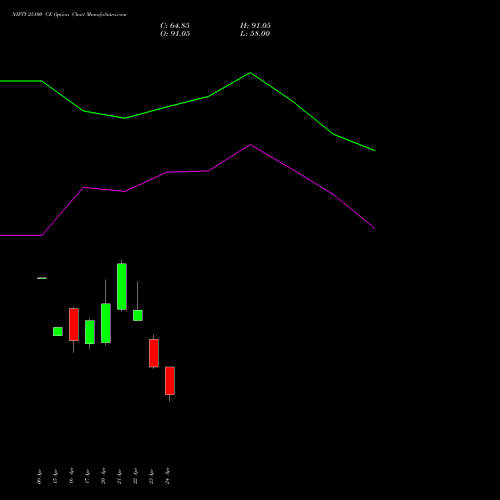The width and height of the screenshot is (500, 500).
Task: Select the 17 Apr date label
Action: (87, 476)
